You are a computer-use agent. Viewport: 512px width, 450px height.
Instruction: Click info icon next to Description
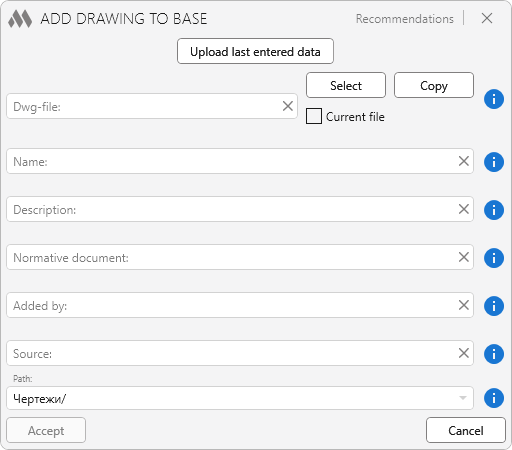point(494,210)
